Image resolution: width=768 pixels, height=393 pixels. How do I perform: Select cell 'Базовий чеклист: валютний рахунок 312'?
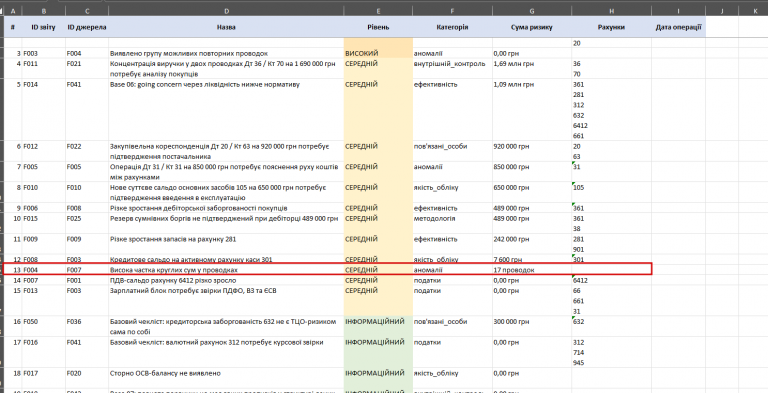[226, 352]
